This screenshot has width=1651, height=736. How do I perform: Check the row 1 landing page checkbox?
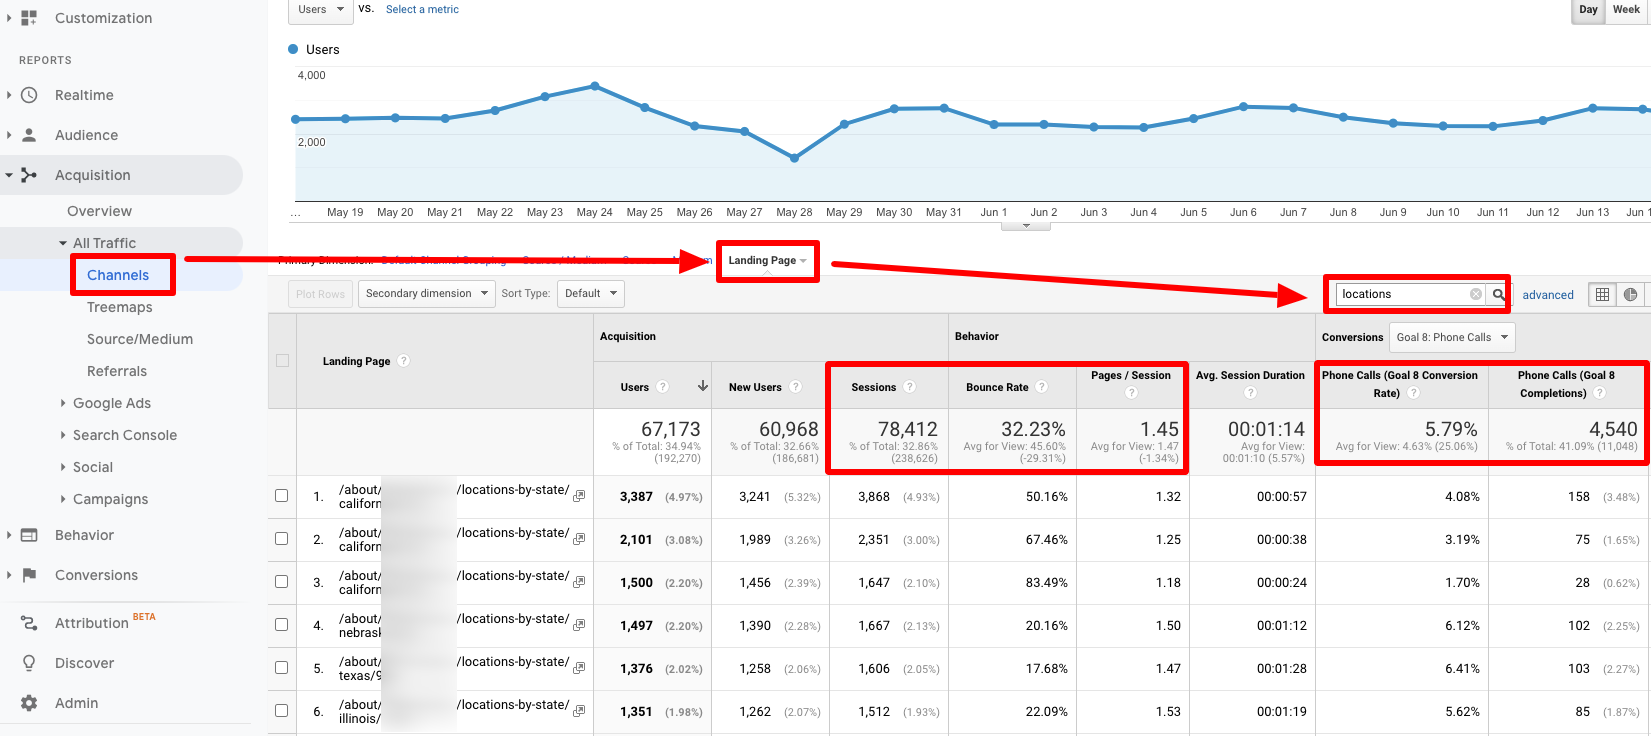click(282, 496)
